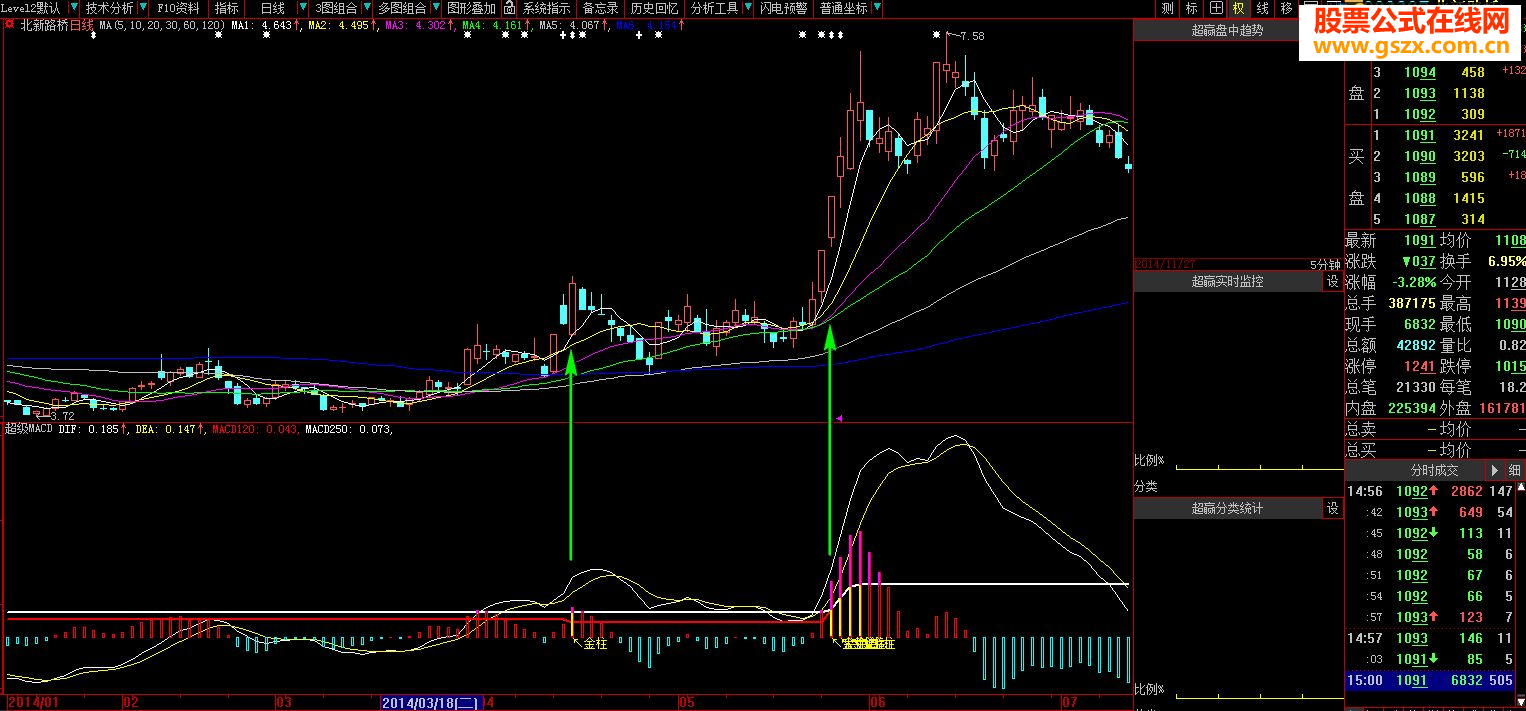Viewport: 1526px width, 711px height.
Task: Expand the dropdown arrow beside 普通坐标
Action: (x=878, y=8)
